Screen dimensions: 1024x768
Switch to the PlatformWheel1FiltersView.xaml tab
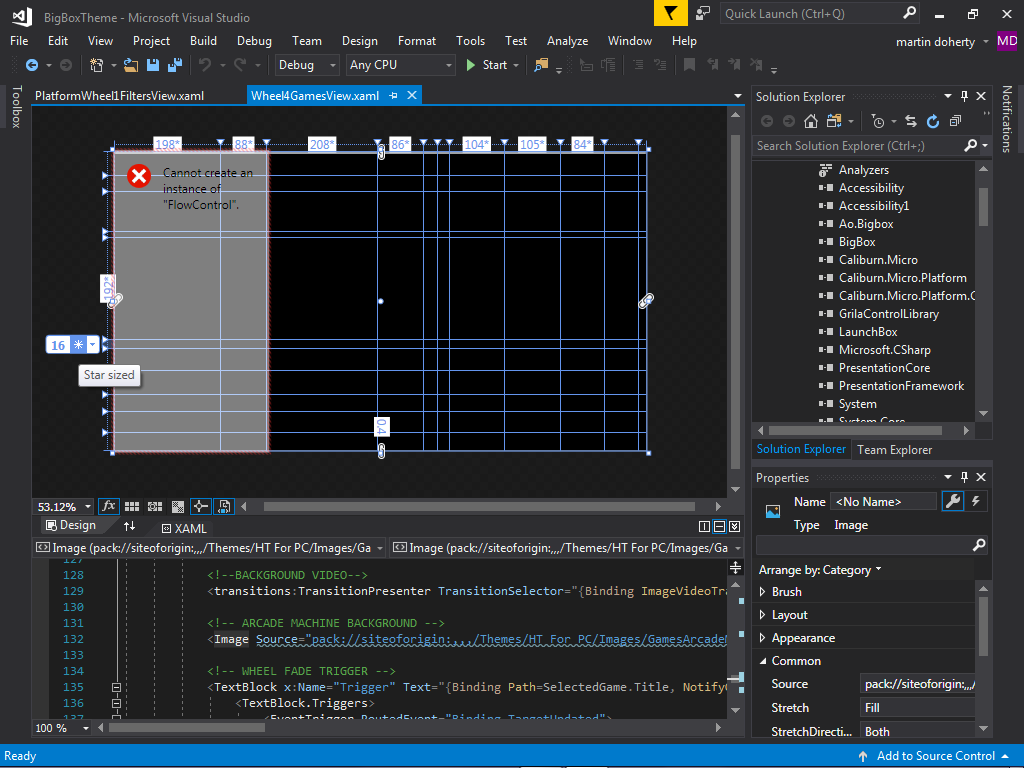(x=119, y=96)
